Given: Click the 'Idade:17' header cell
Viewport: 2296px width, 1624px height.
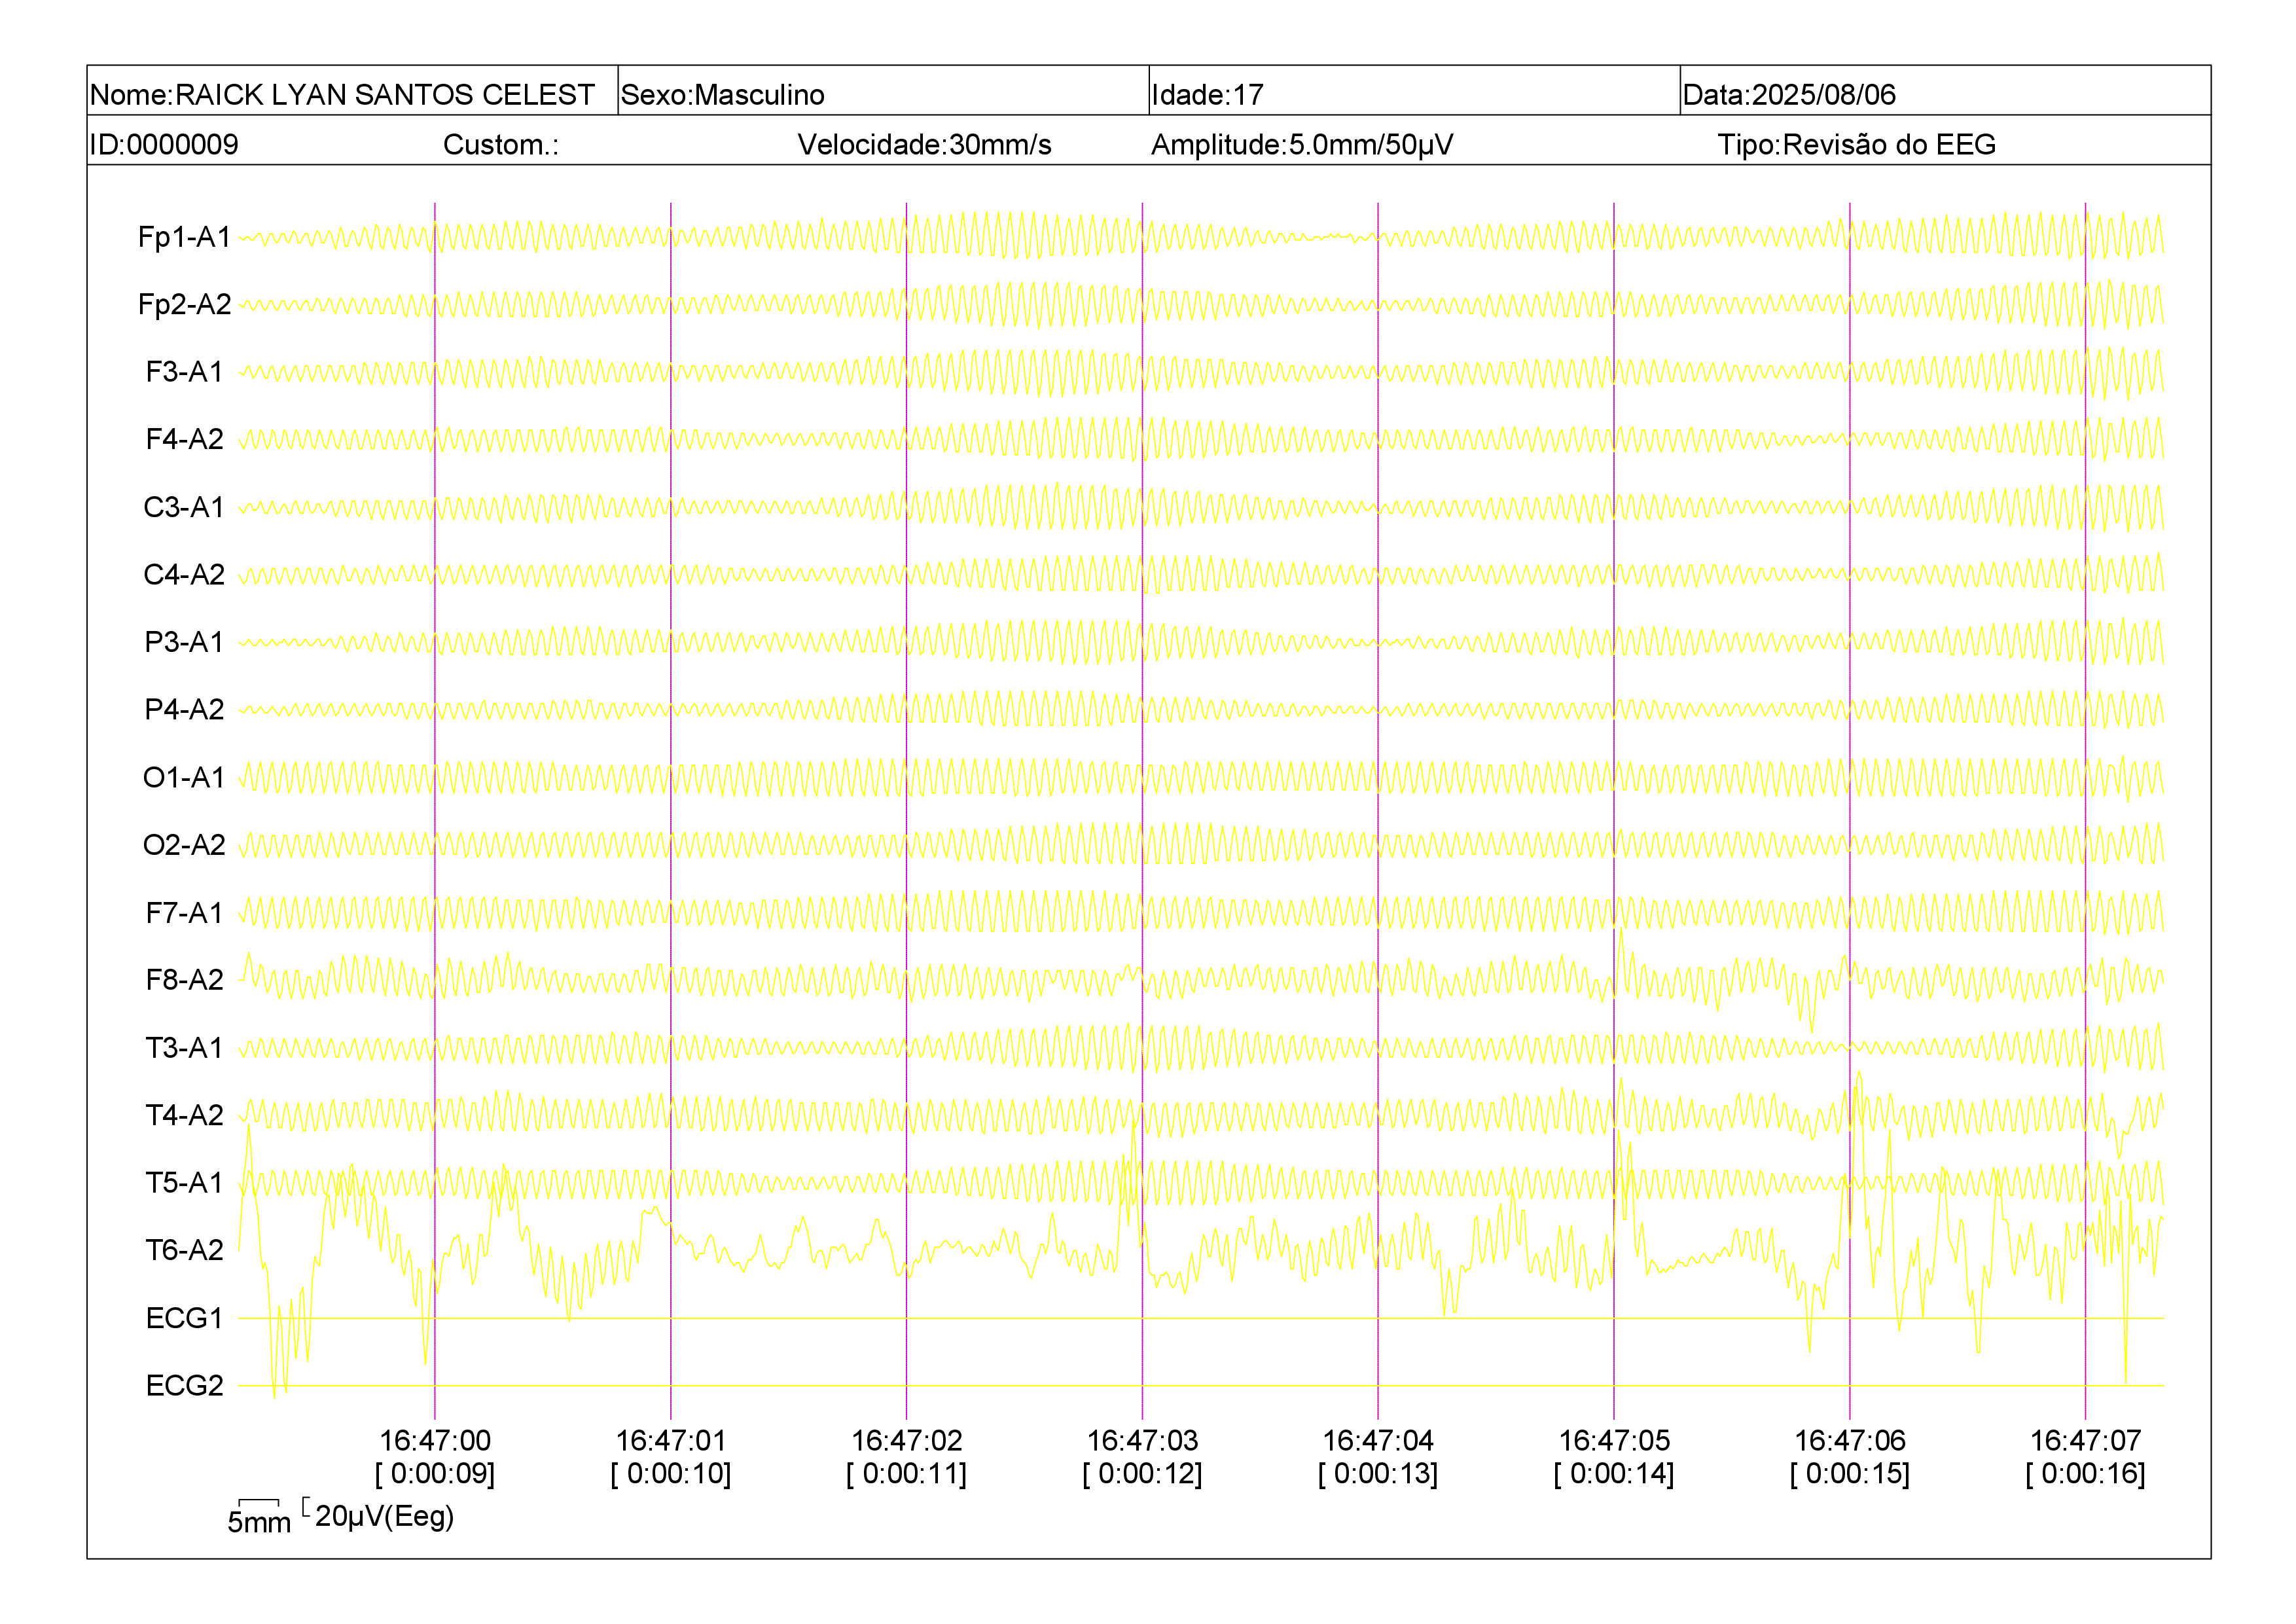Looking at the screenshot, I should tap(1415, 91).
